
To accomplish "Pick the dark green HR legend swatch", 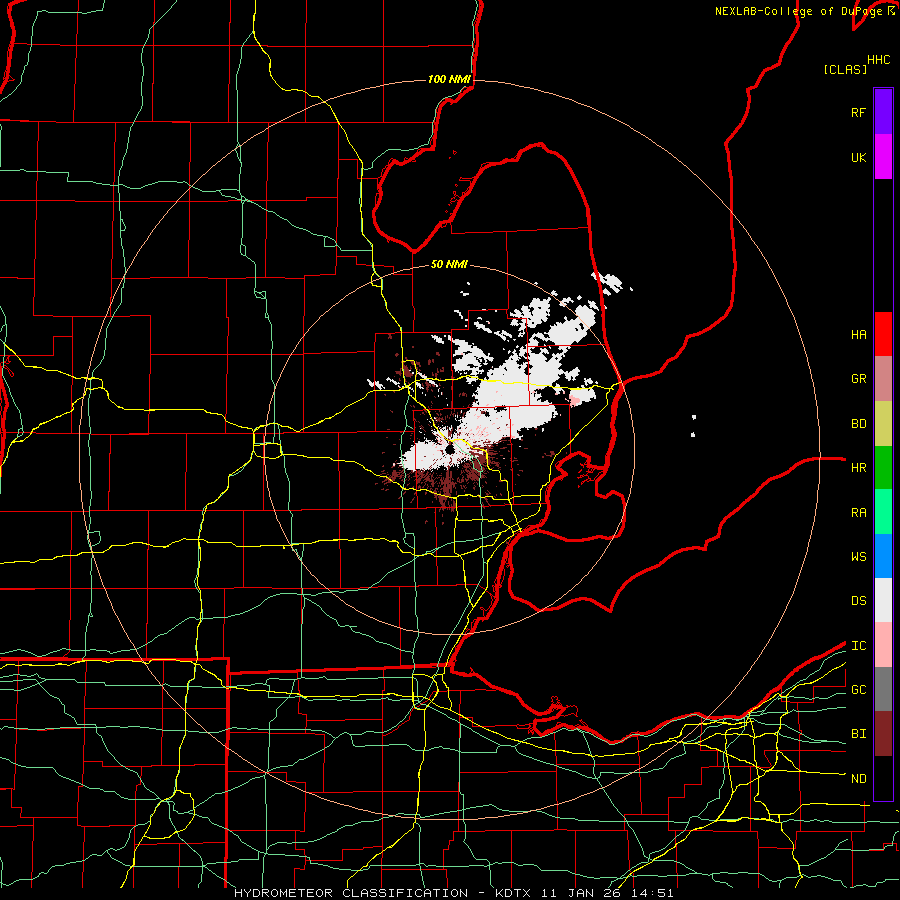I will (x=883, y=468).
